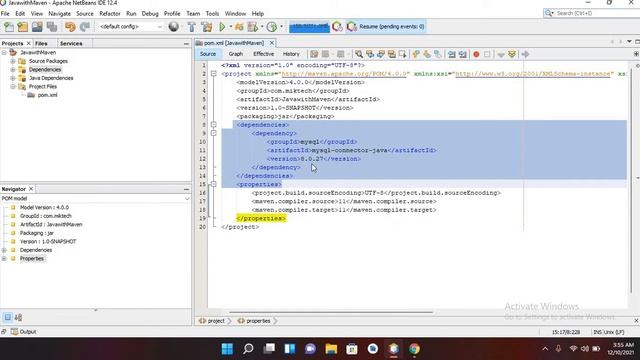
Task: Collapse the Project Files tree node
Action: pos(13,87)
